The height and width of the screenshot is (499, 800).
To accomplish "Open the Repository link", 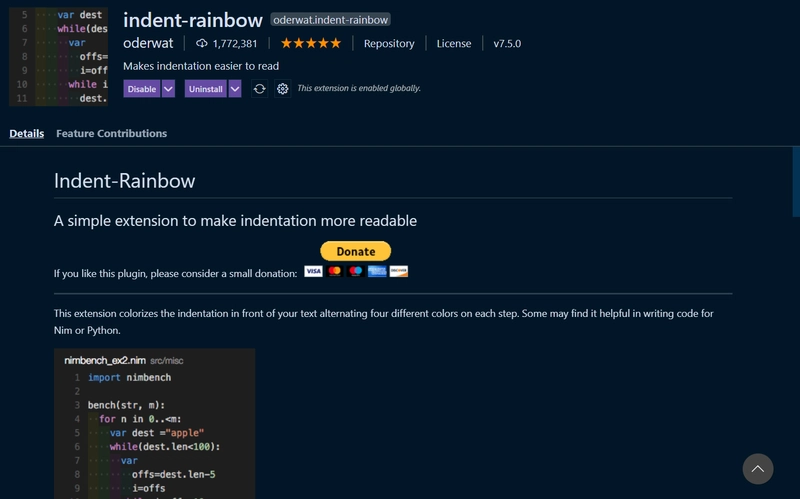I will pos(389,43).
